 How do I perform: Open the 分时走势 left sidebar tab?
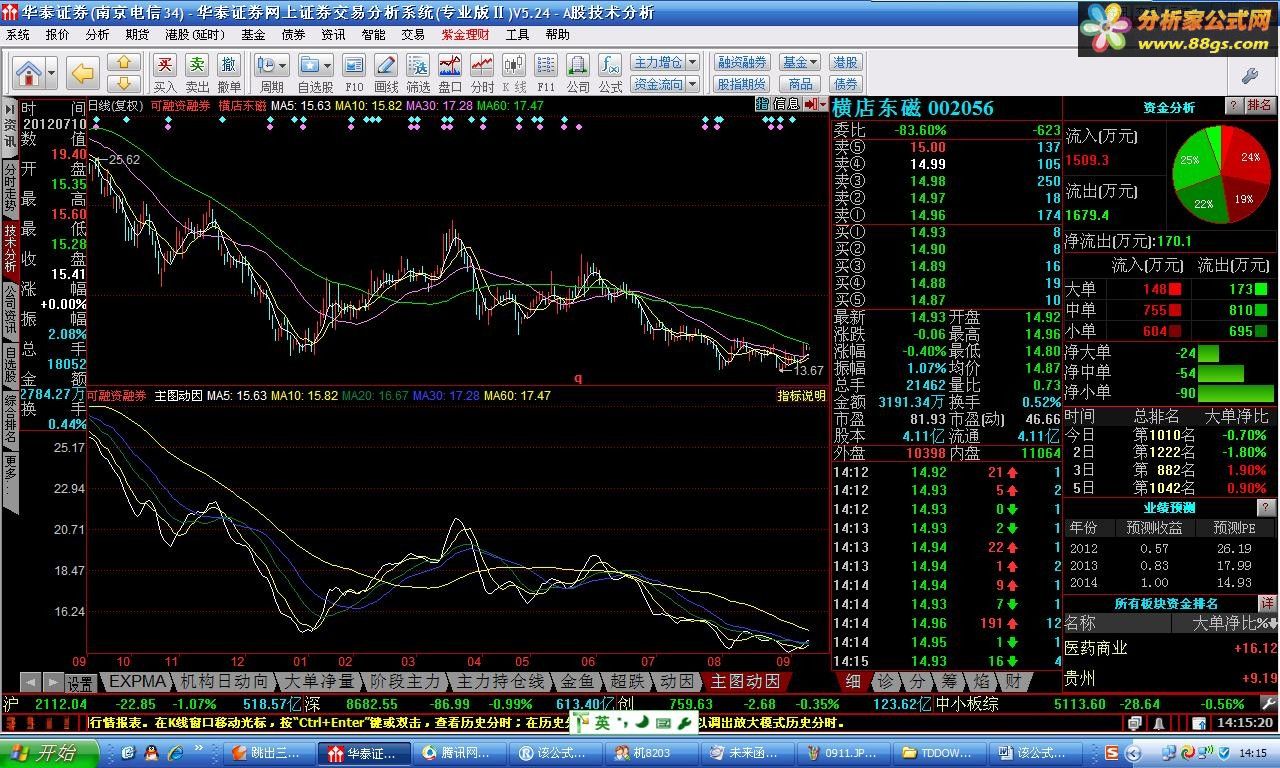click(x=10, y=188)
